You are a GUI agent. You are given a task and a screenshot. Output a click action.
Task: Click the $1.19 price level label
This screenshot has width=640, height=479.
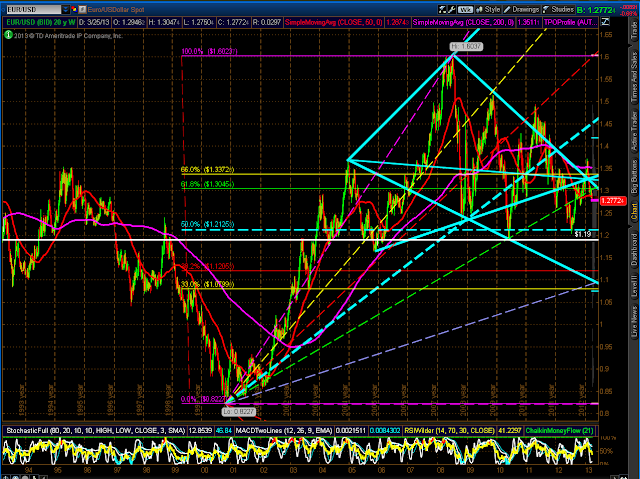pos(582,234)
